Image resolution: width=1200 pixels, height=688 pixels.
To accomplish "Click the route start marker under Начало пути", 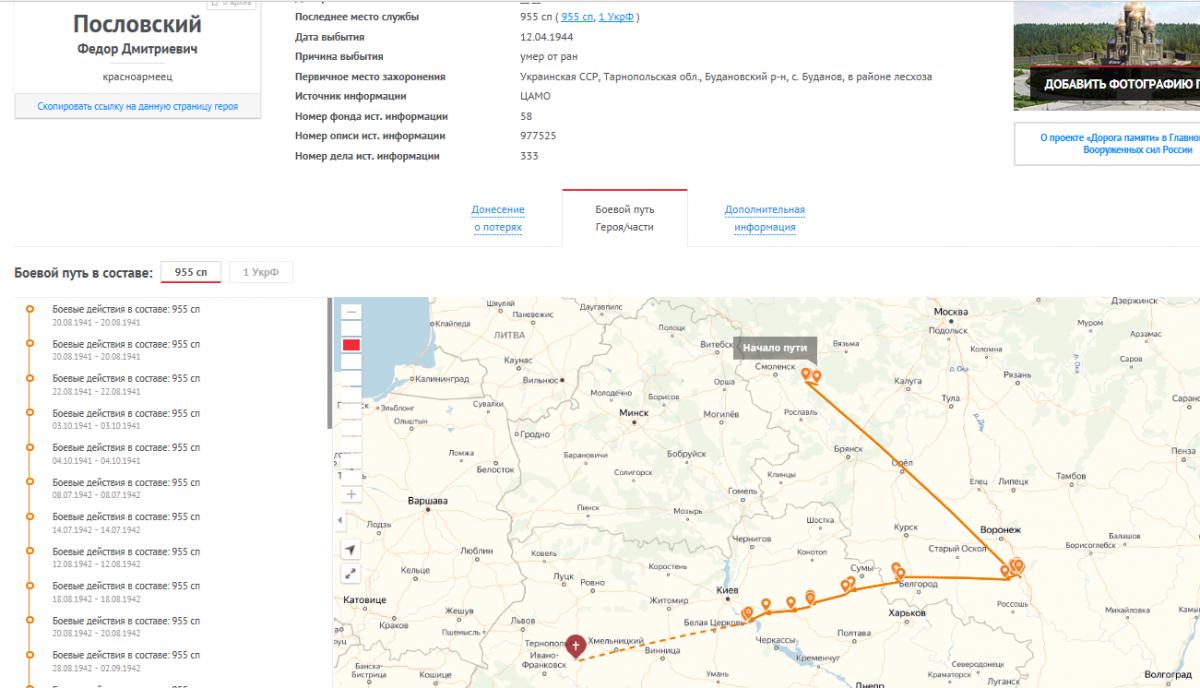I will 806,373.
